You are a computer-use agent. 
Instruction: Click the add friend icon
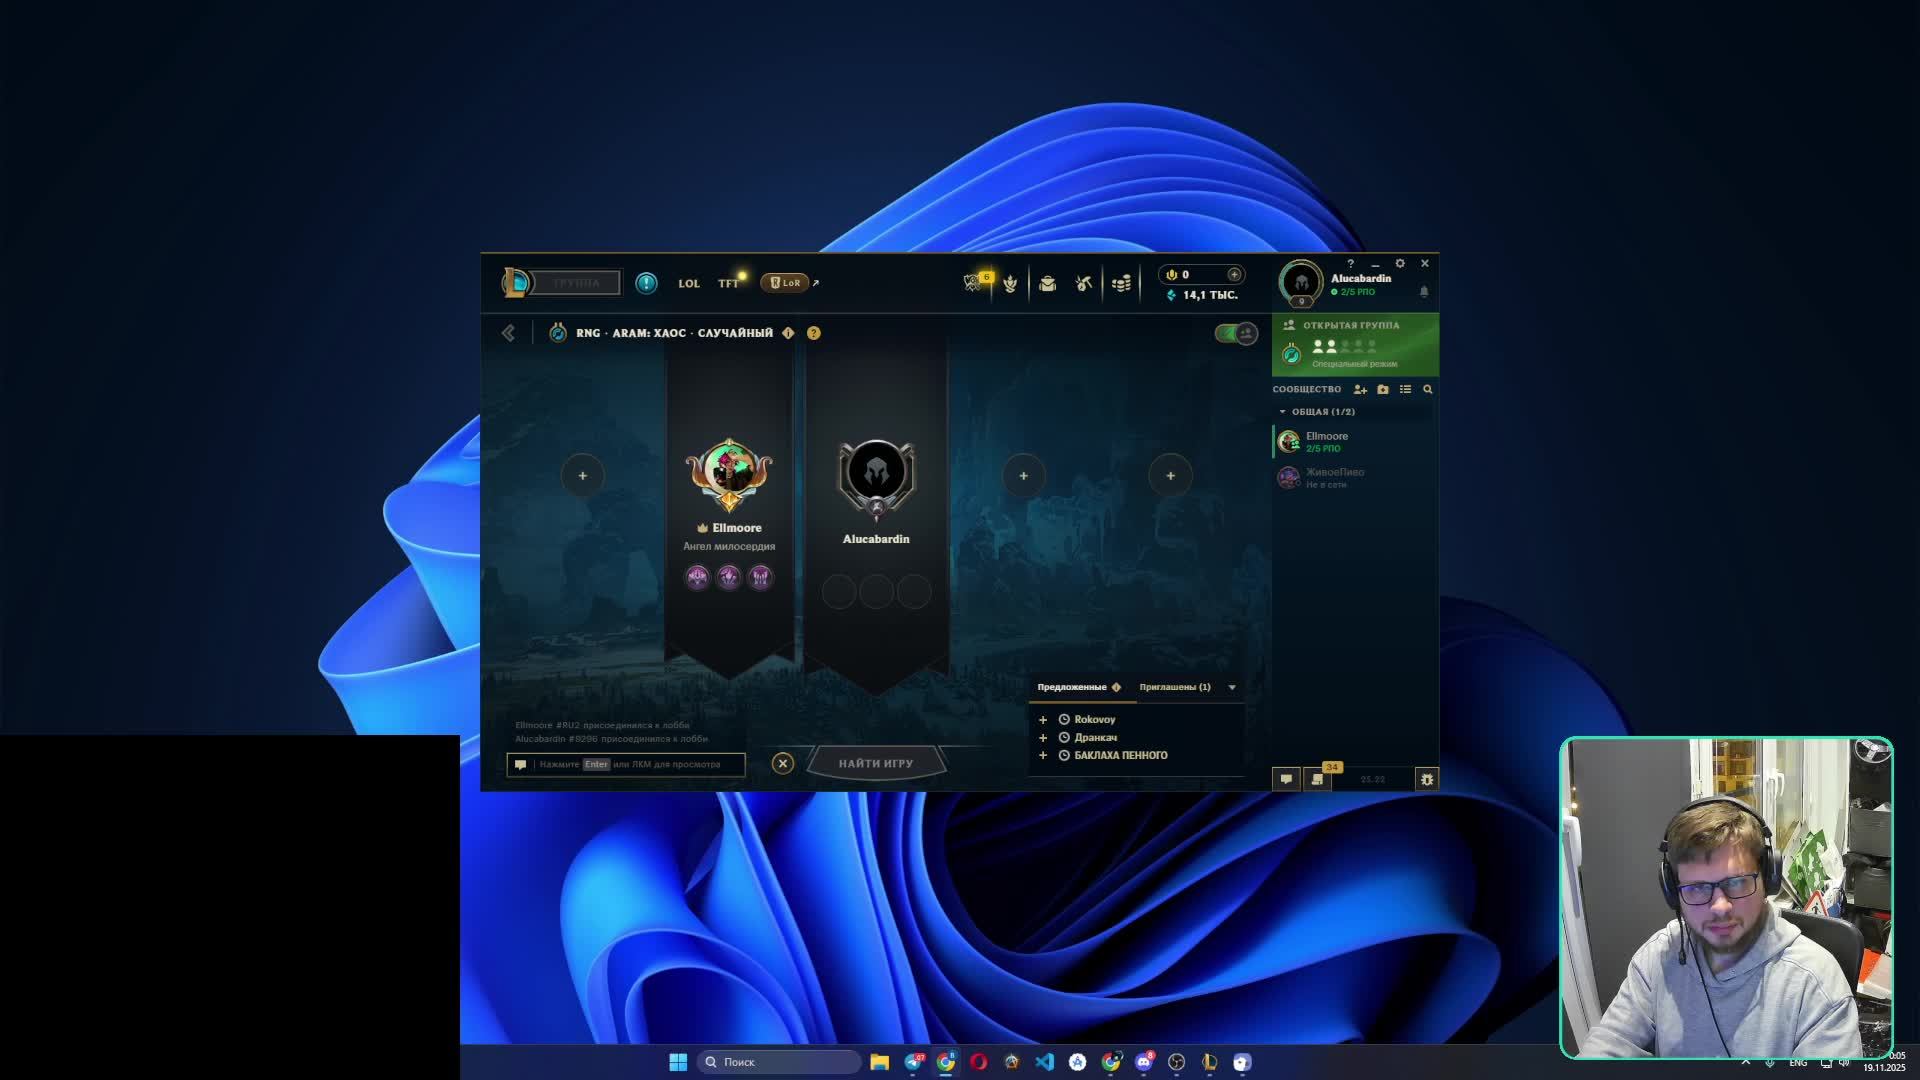click(x=1360, y=390)
